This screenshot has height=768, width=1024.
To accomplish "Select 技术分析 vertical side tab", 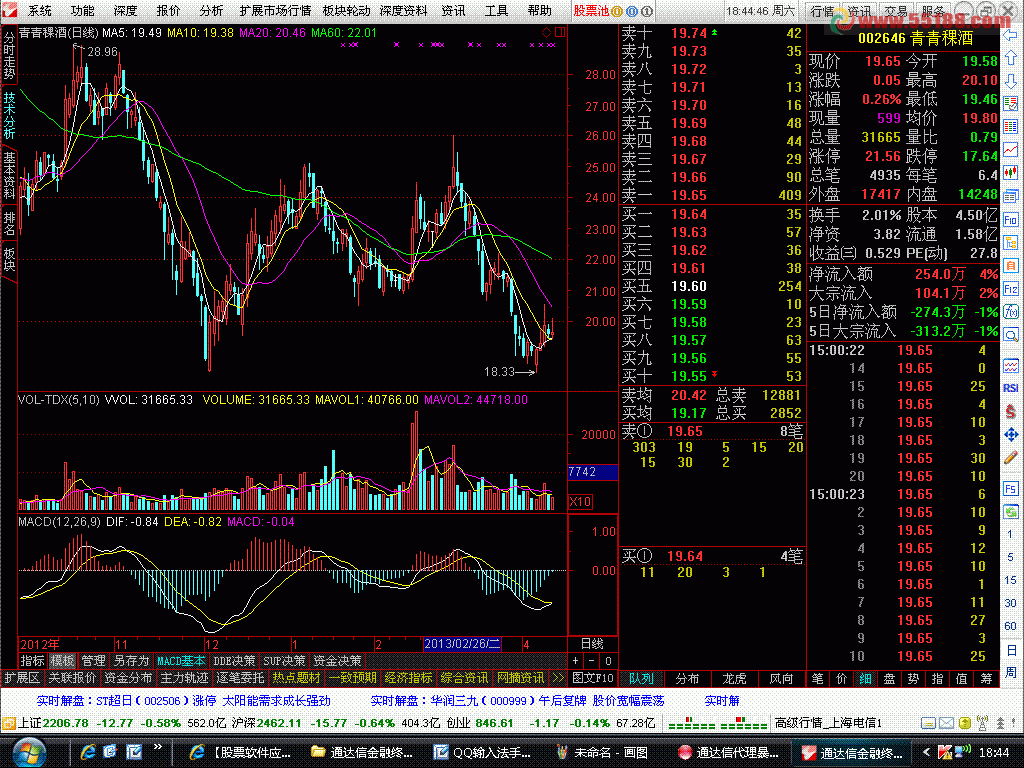I will point(9,115).
